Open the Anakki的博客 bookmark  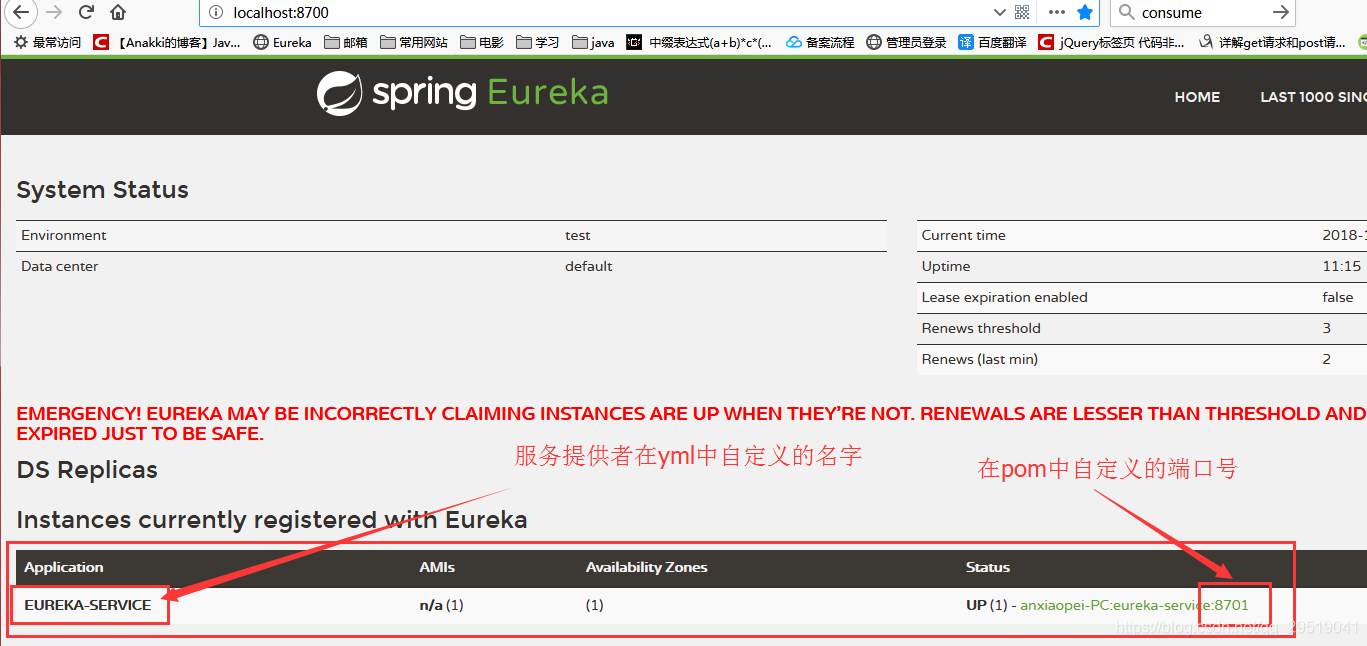[167, 42]
